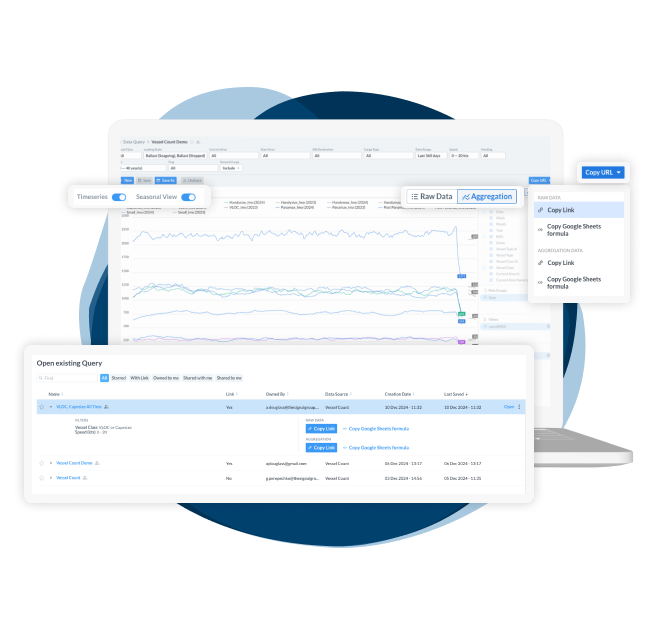Collapse the VLOC, Capesize All Time row
This screenshot has width=664, height=636.
click(x=50, y=407)
